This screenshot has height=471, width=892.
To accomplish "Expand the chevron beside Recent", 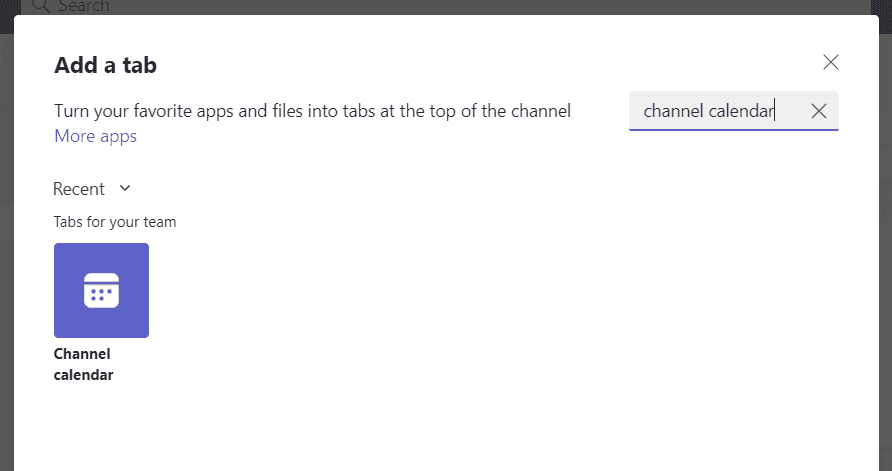I will [x=125, y=188].
